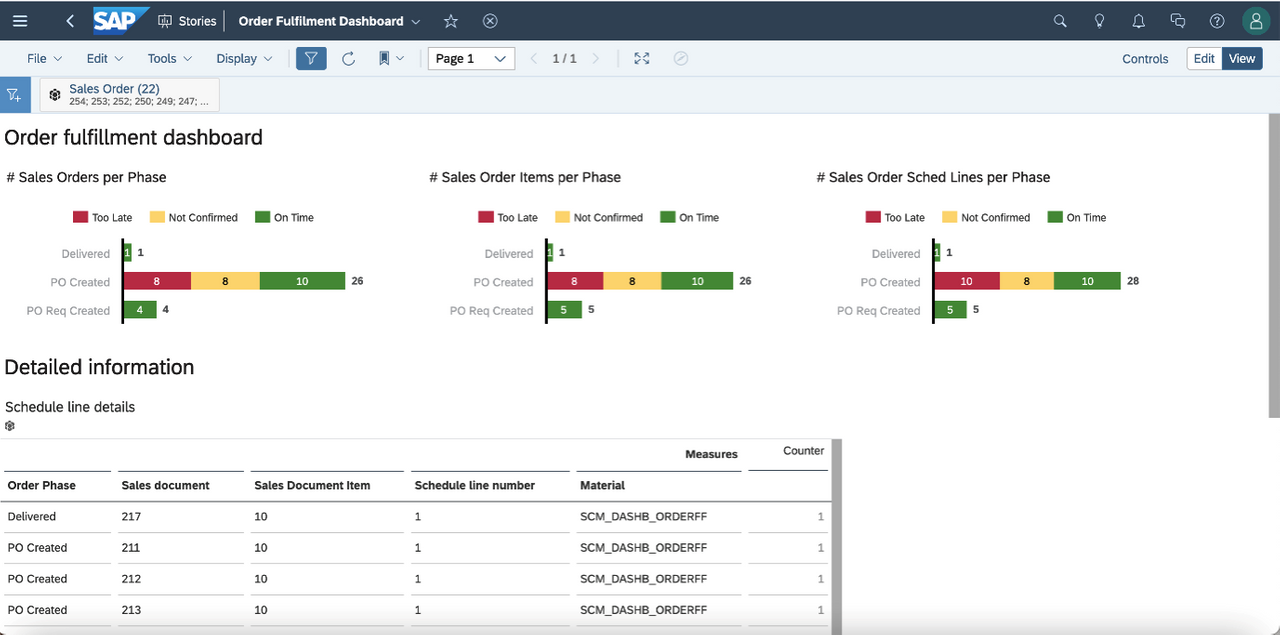The width and height of the screenshot is (1280, 635).
Task: Open the help question mark icon
Action: (1217, 21)
